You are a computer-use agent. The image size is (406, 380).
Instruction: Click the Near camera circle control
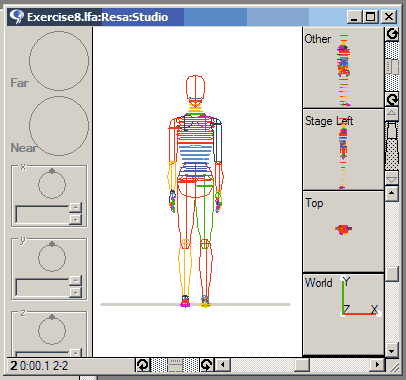point(59,126)
